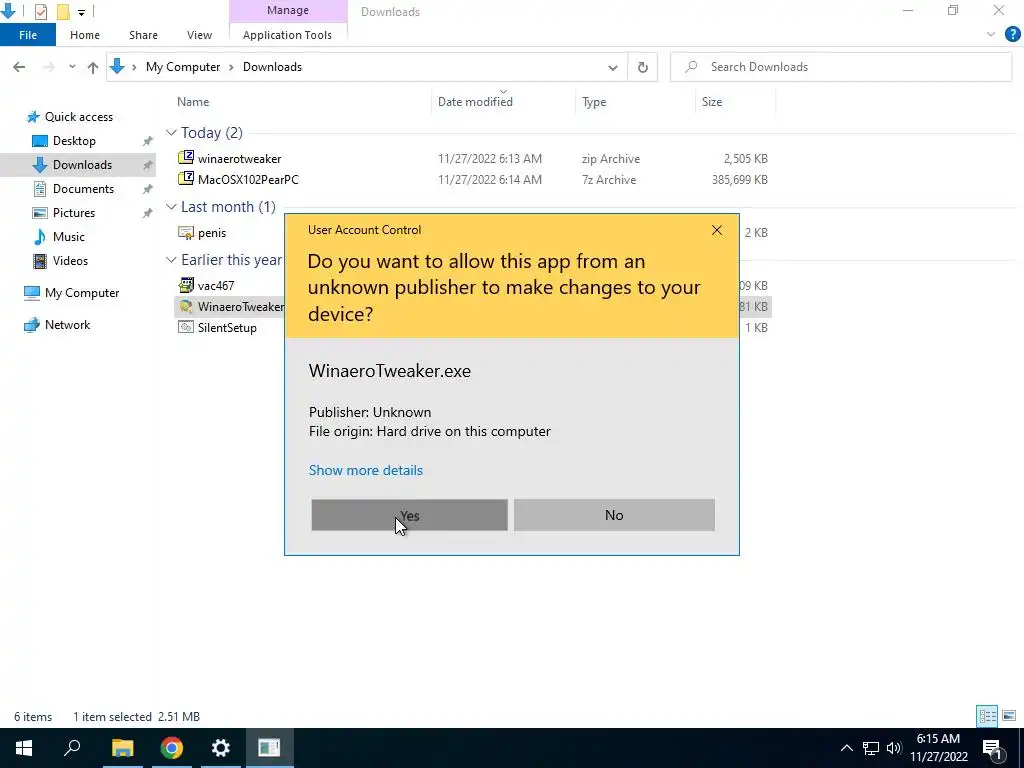This screenshot has width=1024, height=768.
Task: Select Network in navigation pane
Action: (67, 325)
